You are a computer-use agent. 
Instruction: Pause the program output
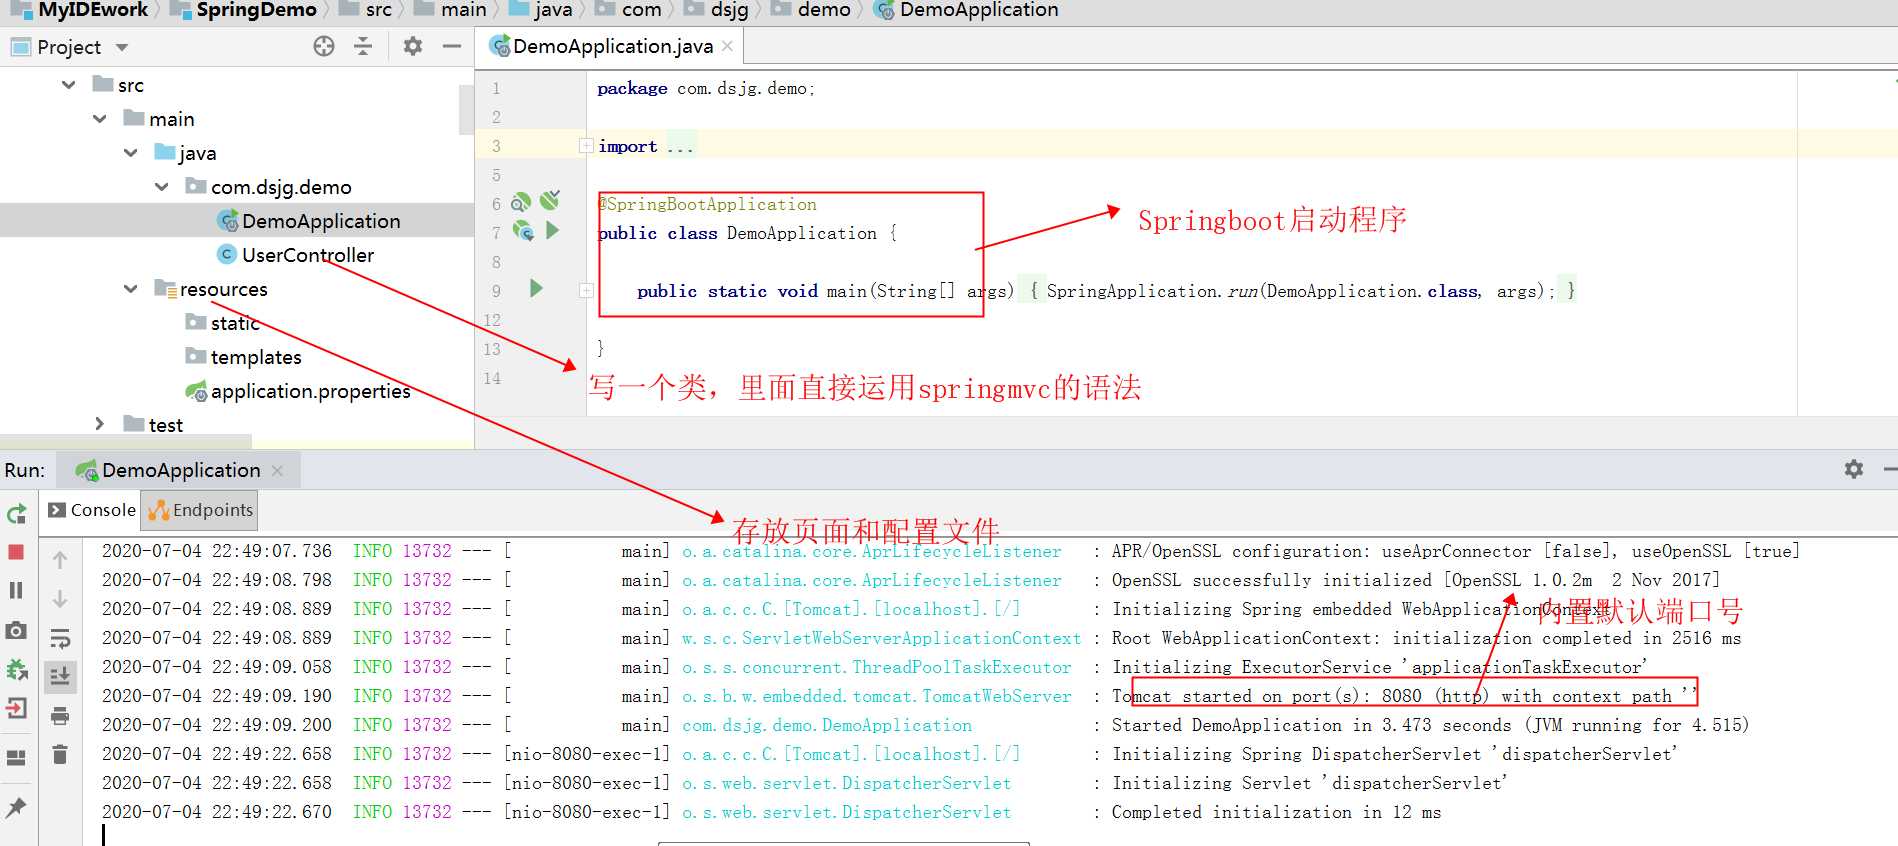tap(16, 590)
